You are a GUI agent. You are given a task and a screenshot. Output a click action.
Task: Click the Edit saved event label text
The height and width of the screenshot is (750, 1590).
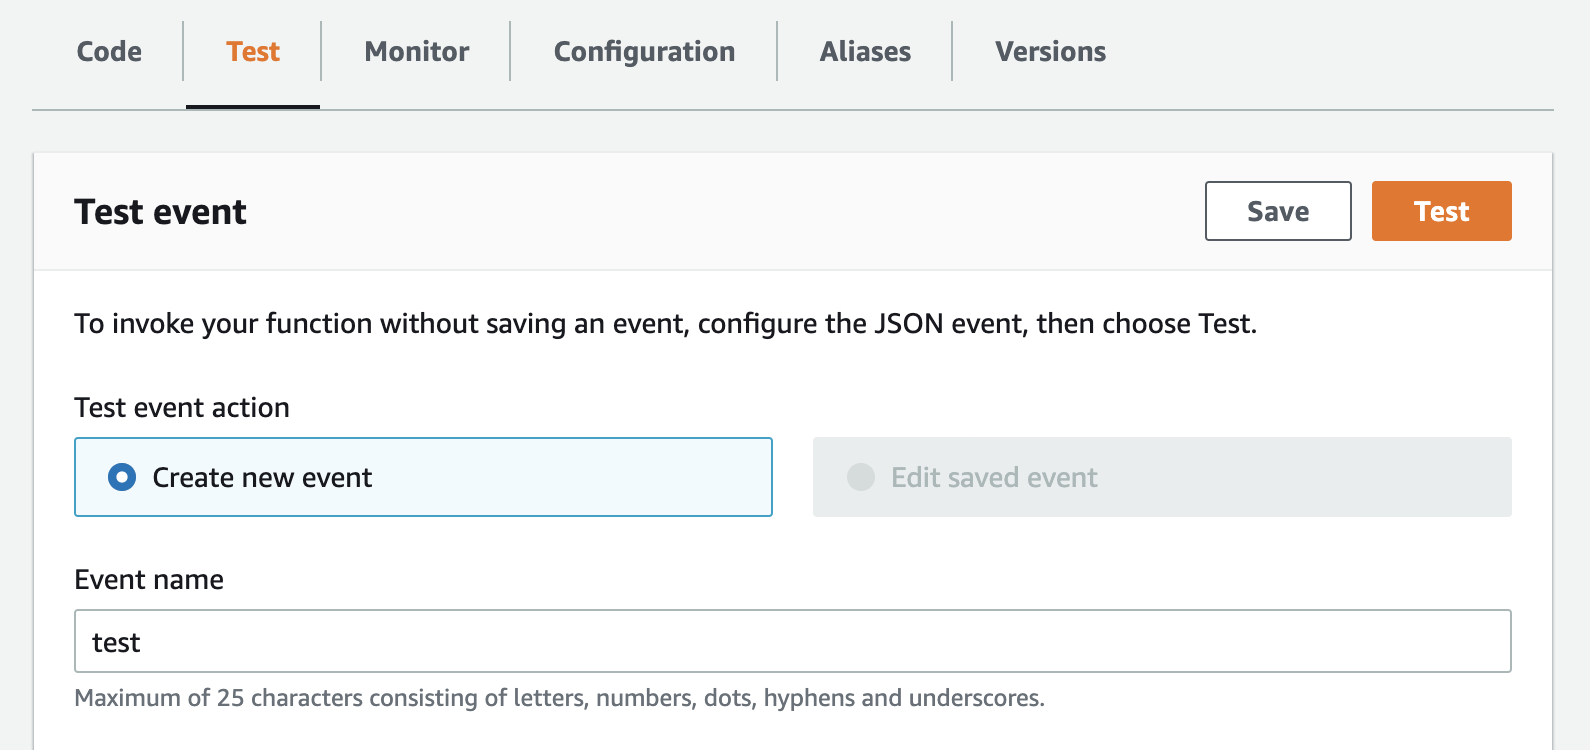point(994,478)
